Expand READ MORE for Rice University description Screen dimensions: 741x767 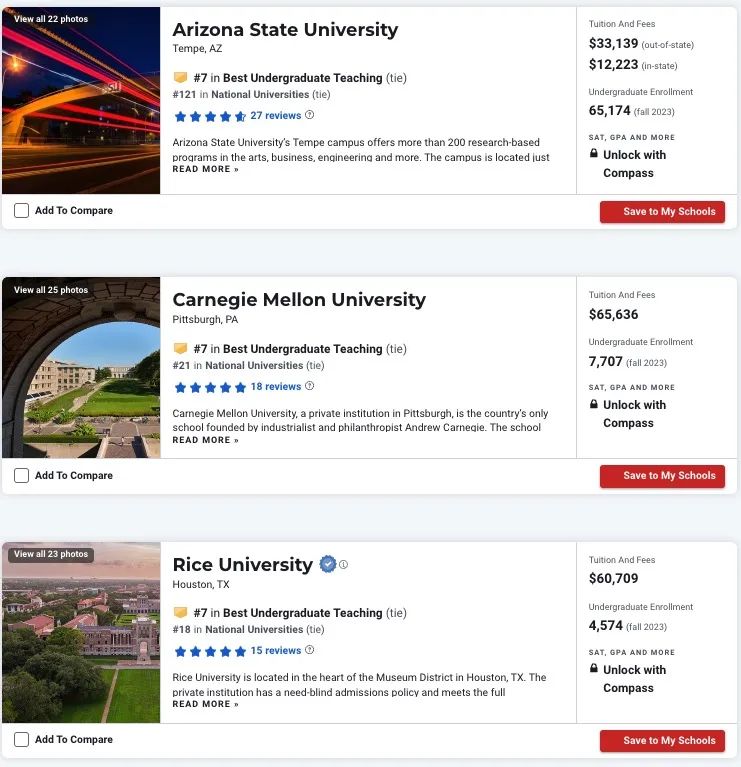click(205, 704)
